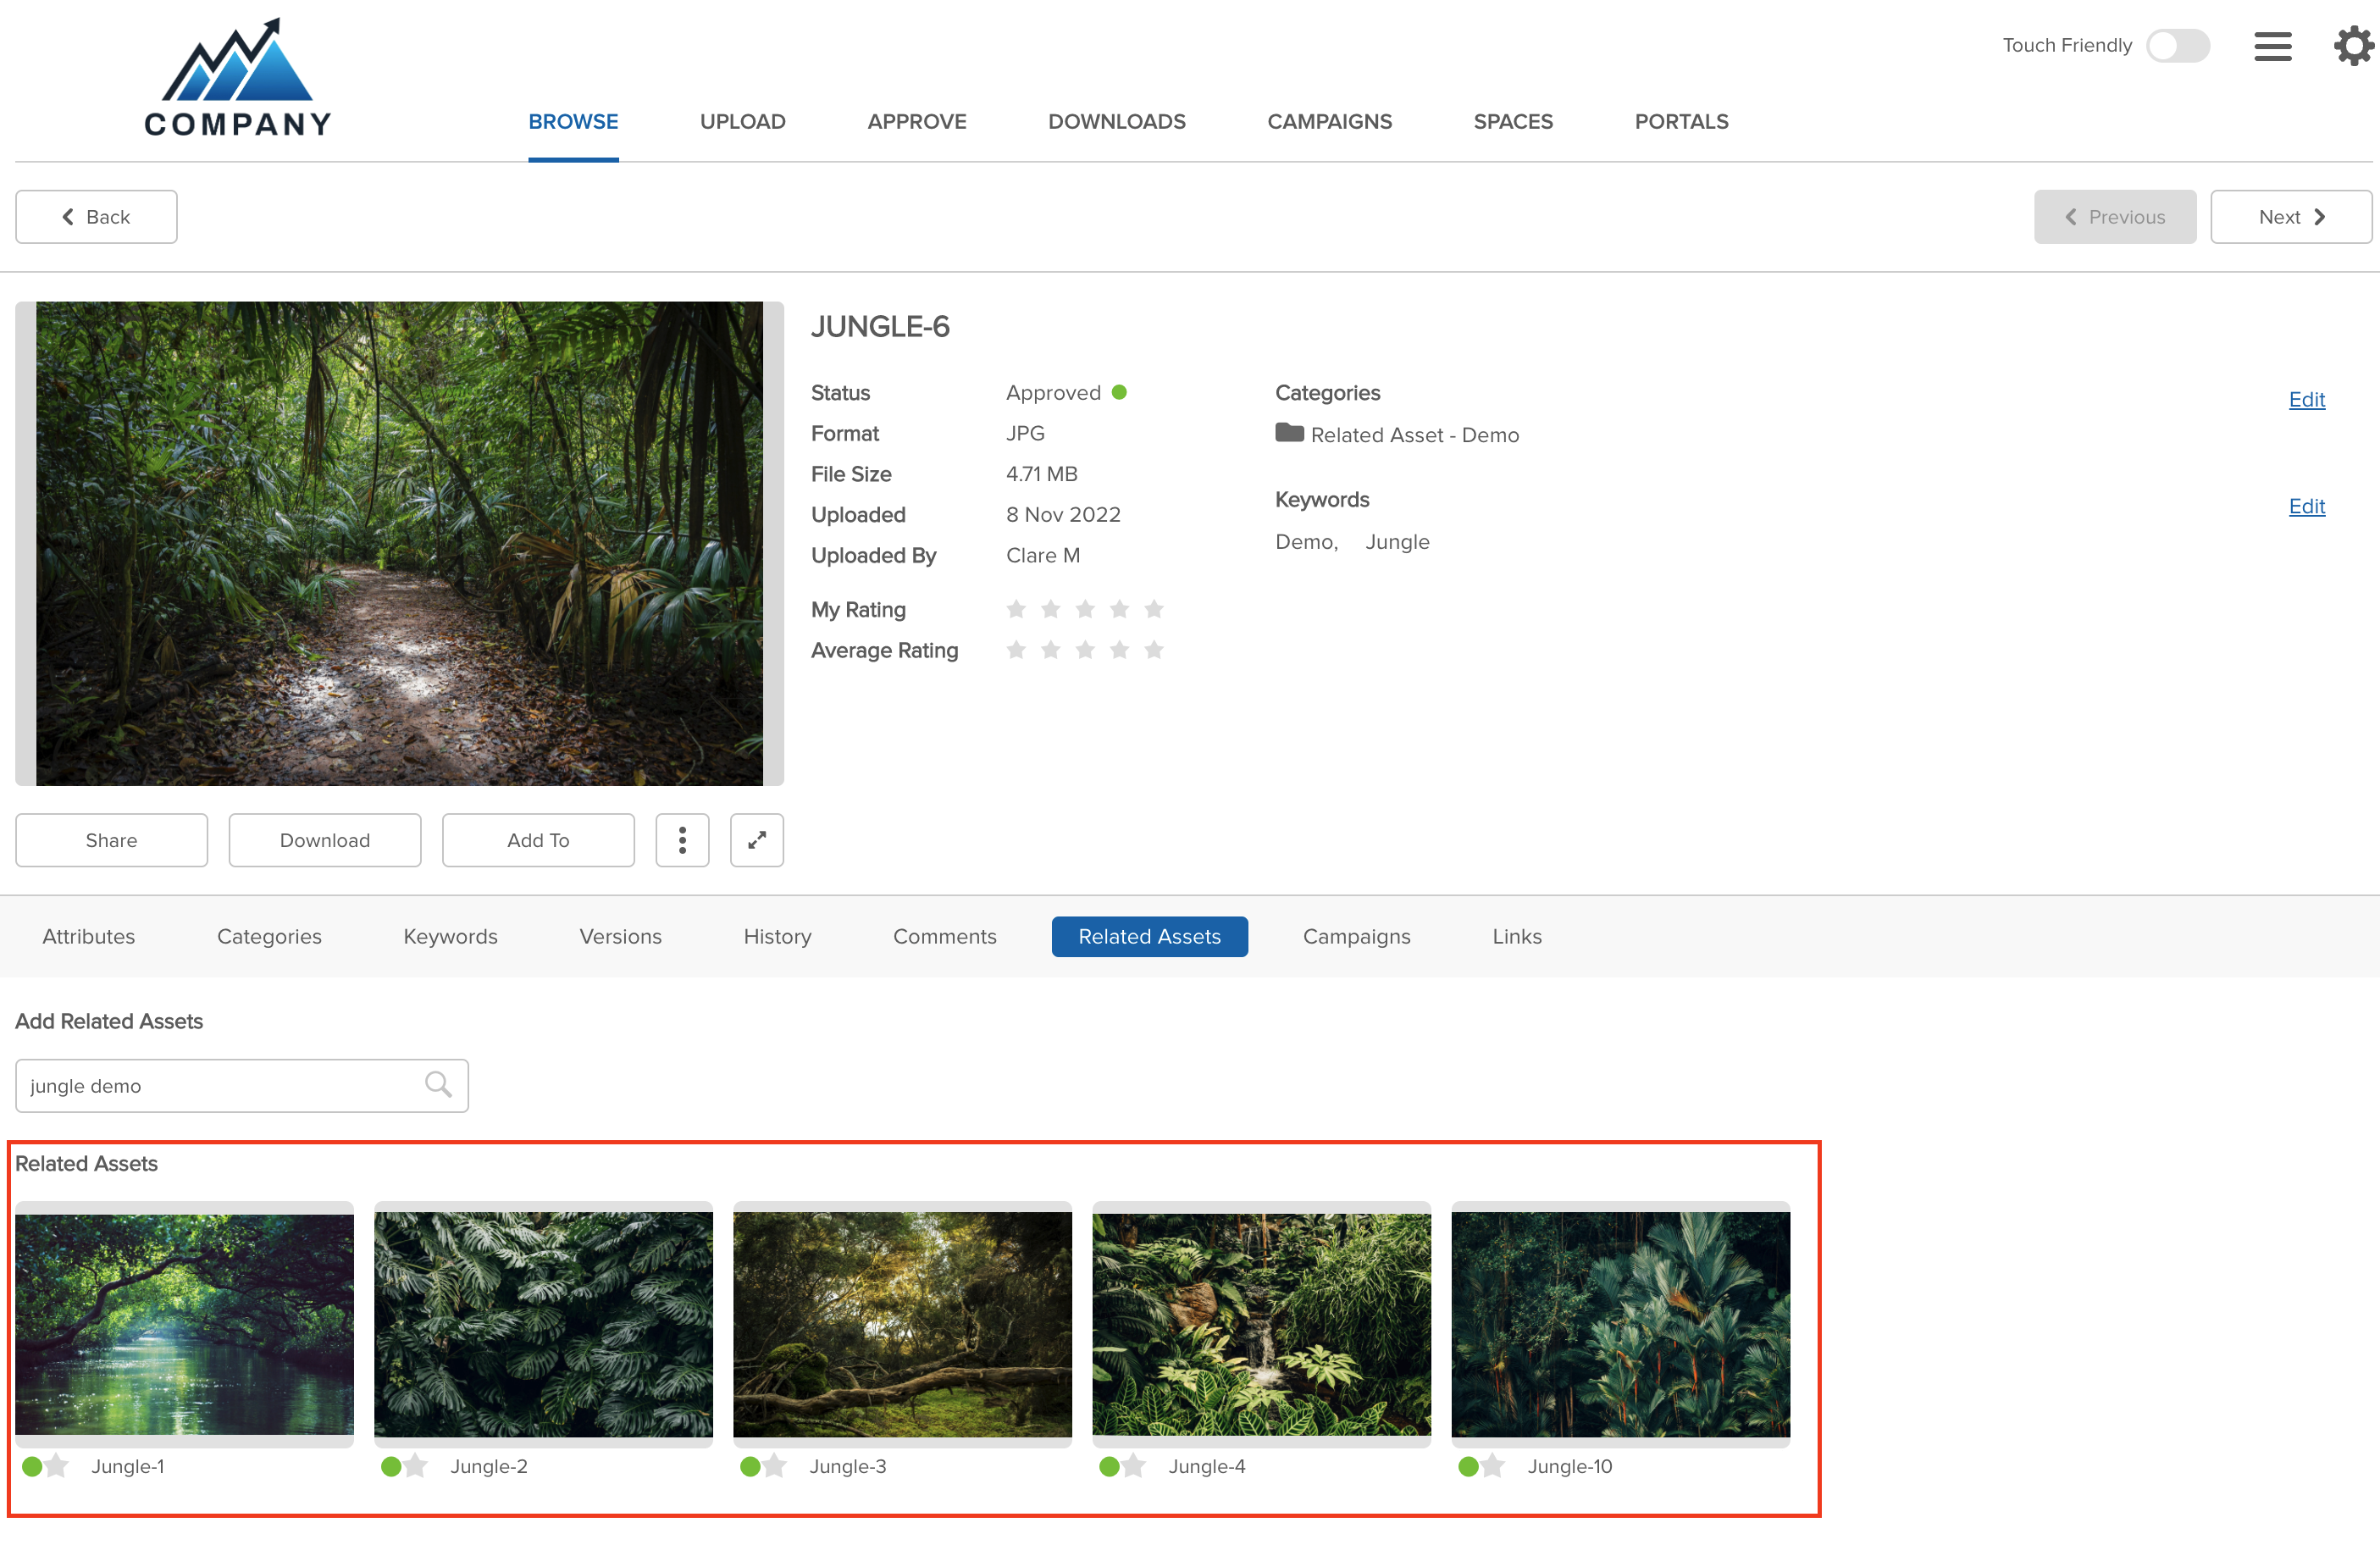Click the Edit link for Keywords
This screenshot has width=2380, height=1567.
2306,506
